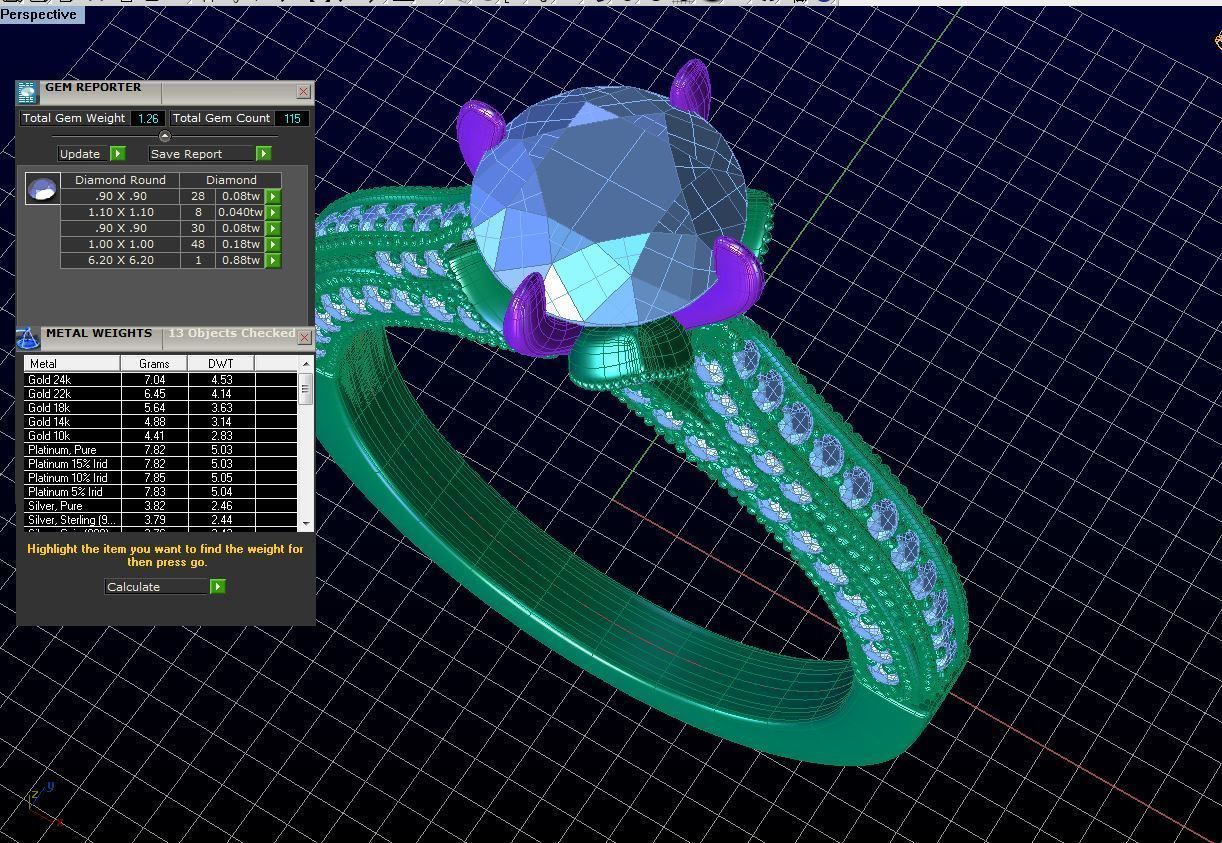Screen dimensions: 1222x843
Task: Click the 1.00 X 1.00 size cell
Action: (120, 244)
